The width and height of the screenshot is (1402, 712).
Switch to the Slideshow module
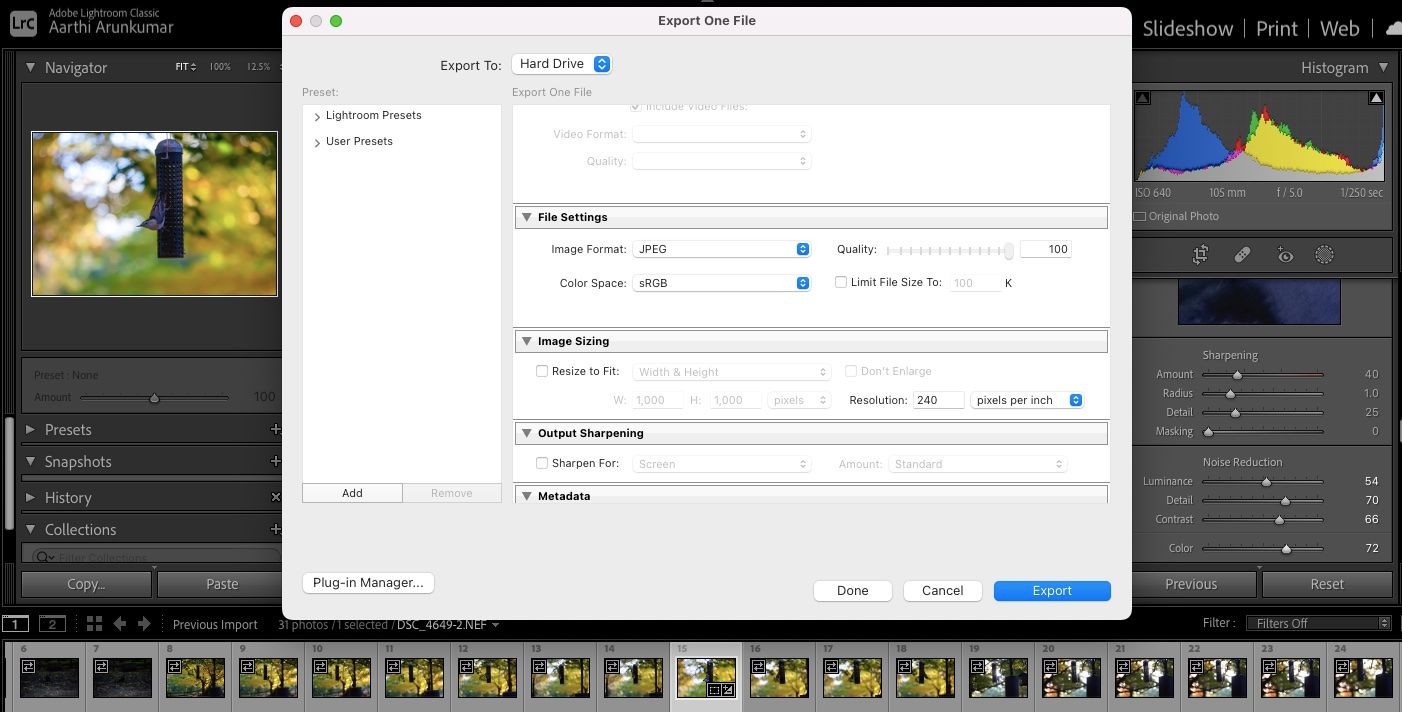click(x=1188, y=28)
